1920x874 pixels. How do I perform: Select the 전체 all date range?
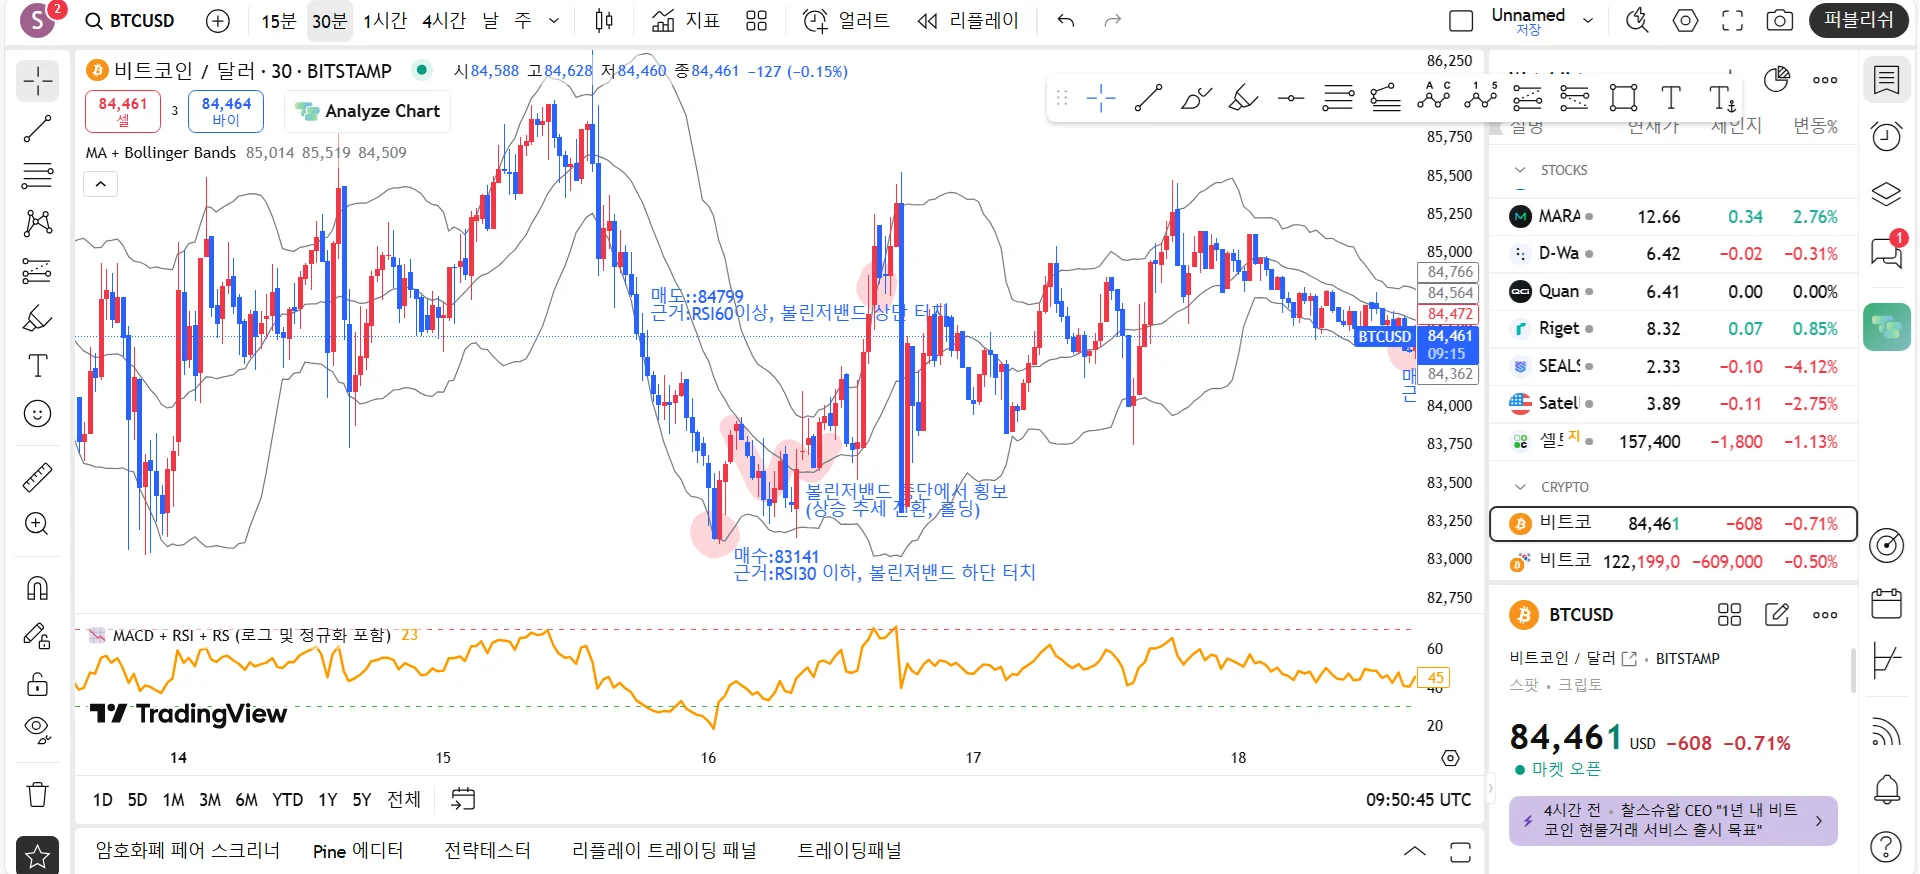point(404,800)
